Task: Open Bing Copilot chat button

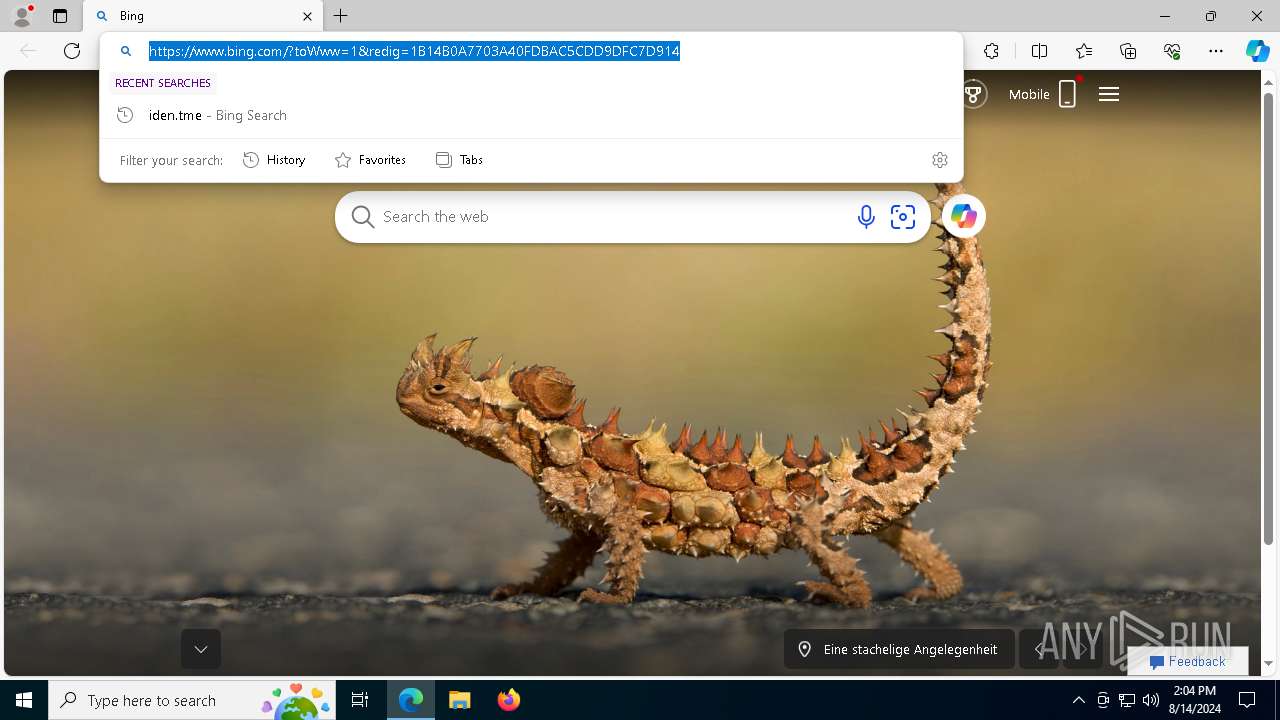Action: click(964, 216)
